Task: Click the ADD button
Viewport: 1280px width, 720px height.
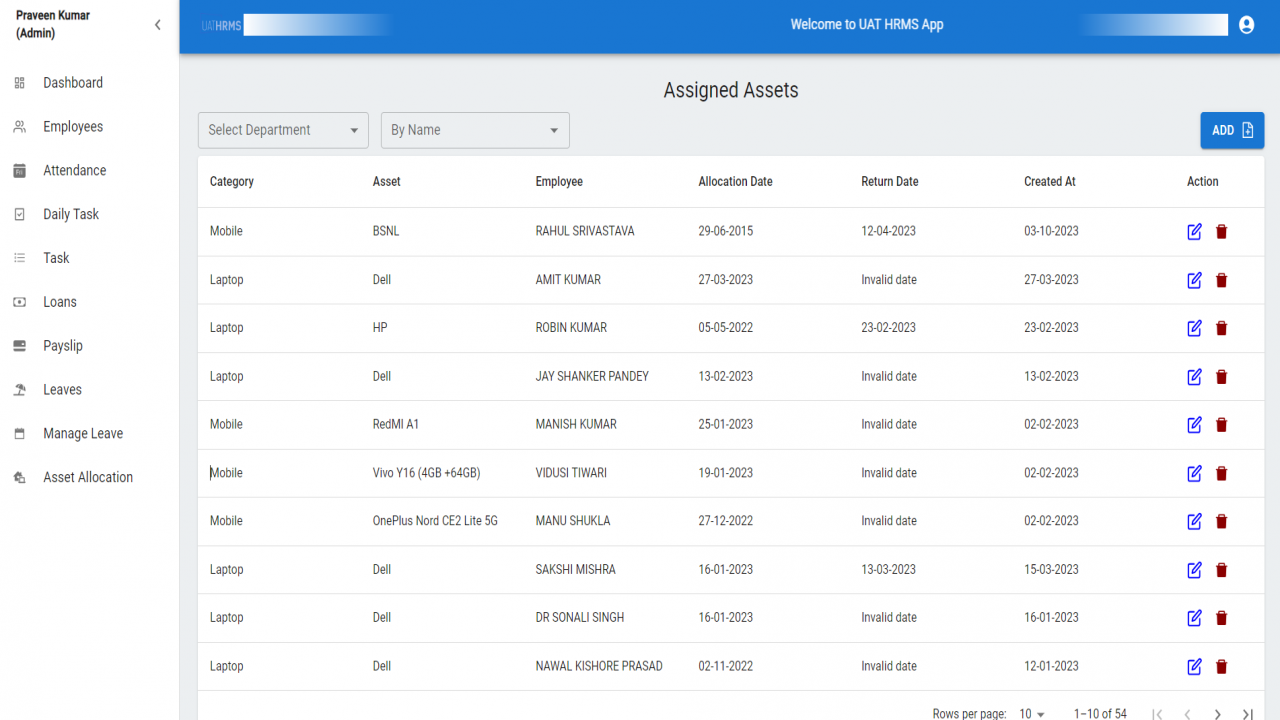Action: 1232,130
